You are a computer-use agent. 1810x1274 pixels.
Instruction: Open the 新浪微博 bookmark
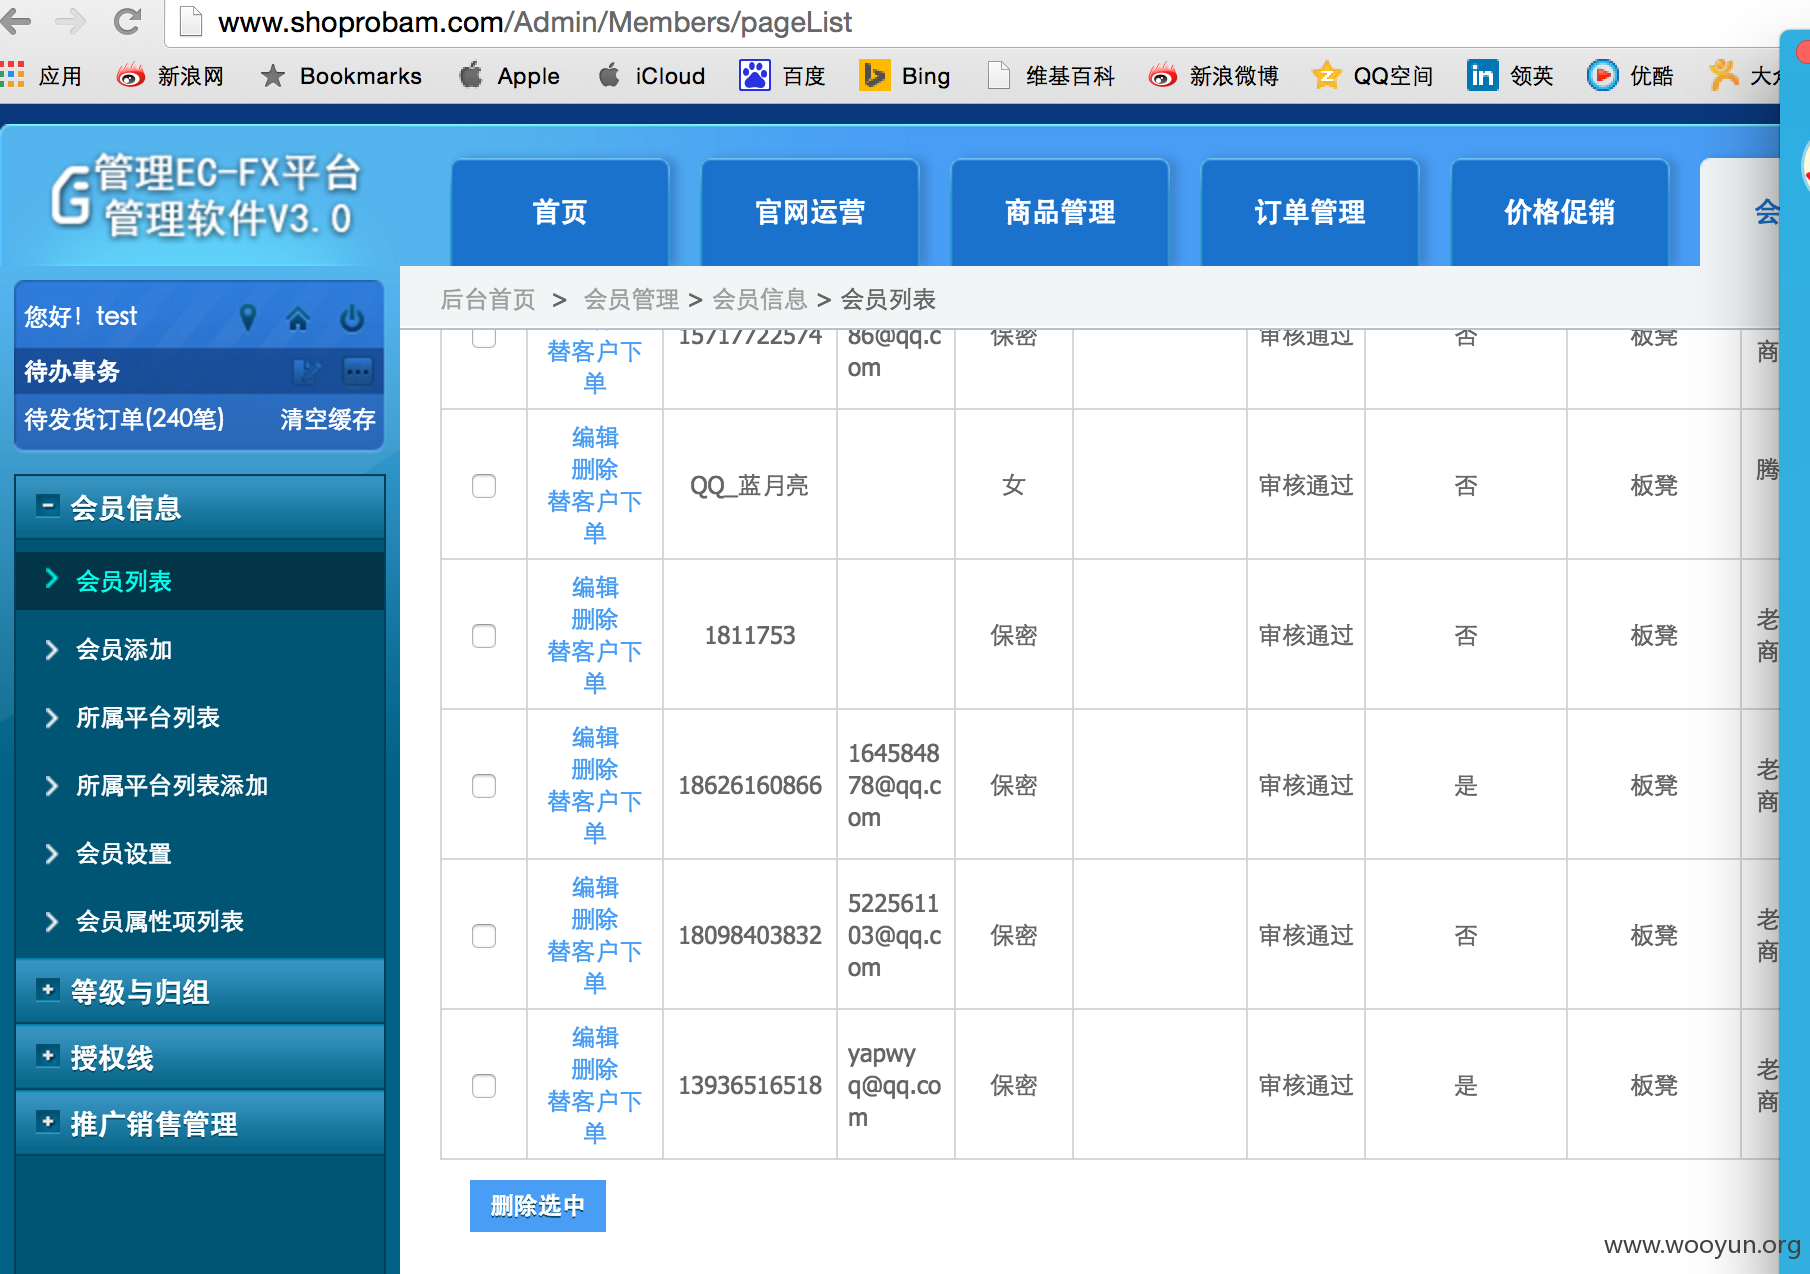point(1213,76)
